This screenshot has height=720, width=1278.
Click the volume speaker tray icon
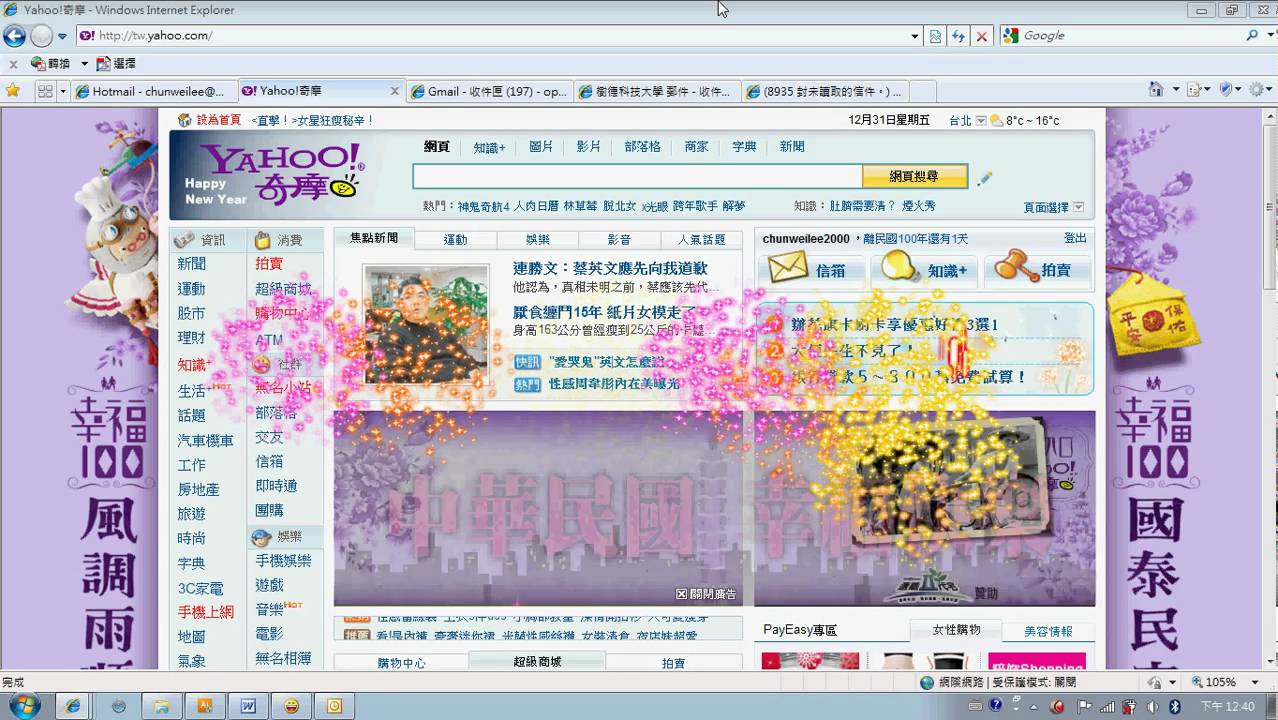coord(1153,706)
